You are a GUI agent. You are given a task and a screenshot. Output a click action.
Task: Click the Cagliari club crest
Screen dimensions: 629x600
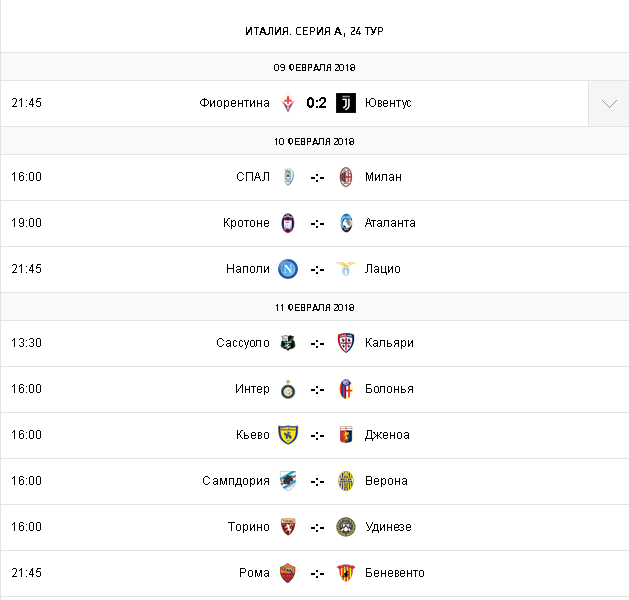(x=346, y=343)
